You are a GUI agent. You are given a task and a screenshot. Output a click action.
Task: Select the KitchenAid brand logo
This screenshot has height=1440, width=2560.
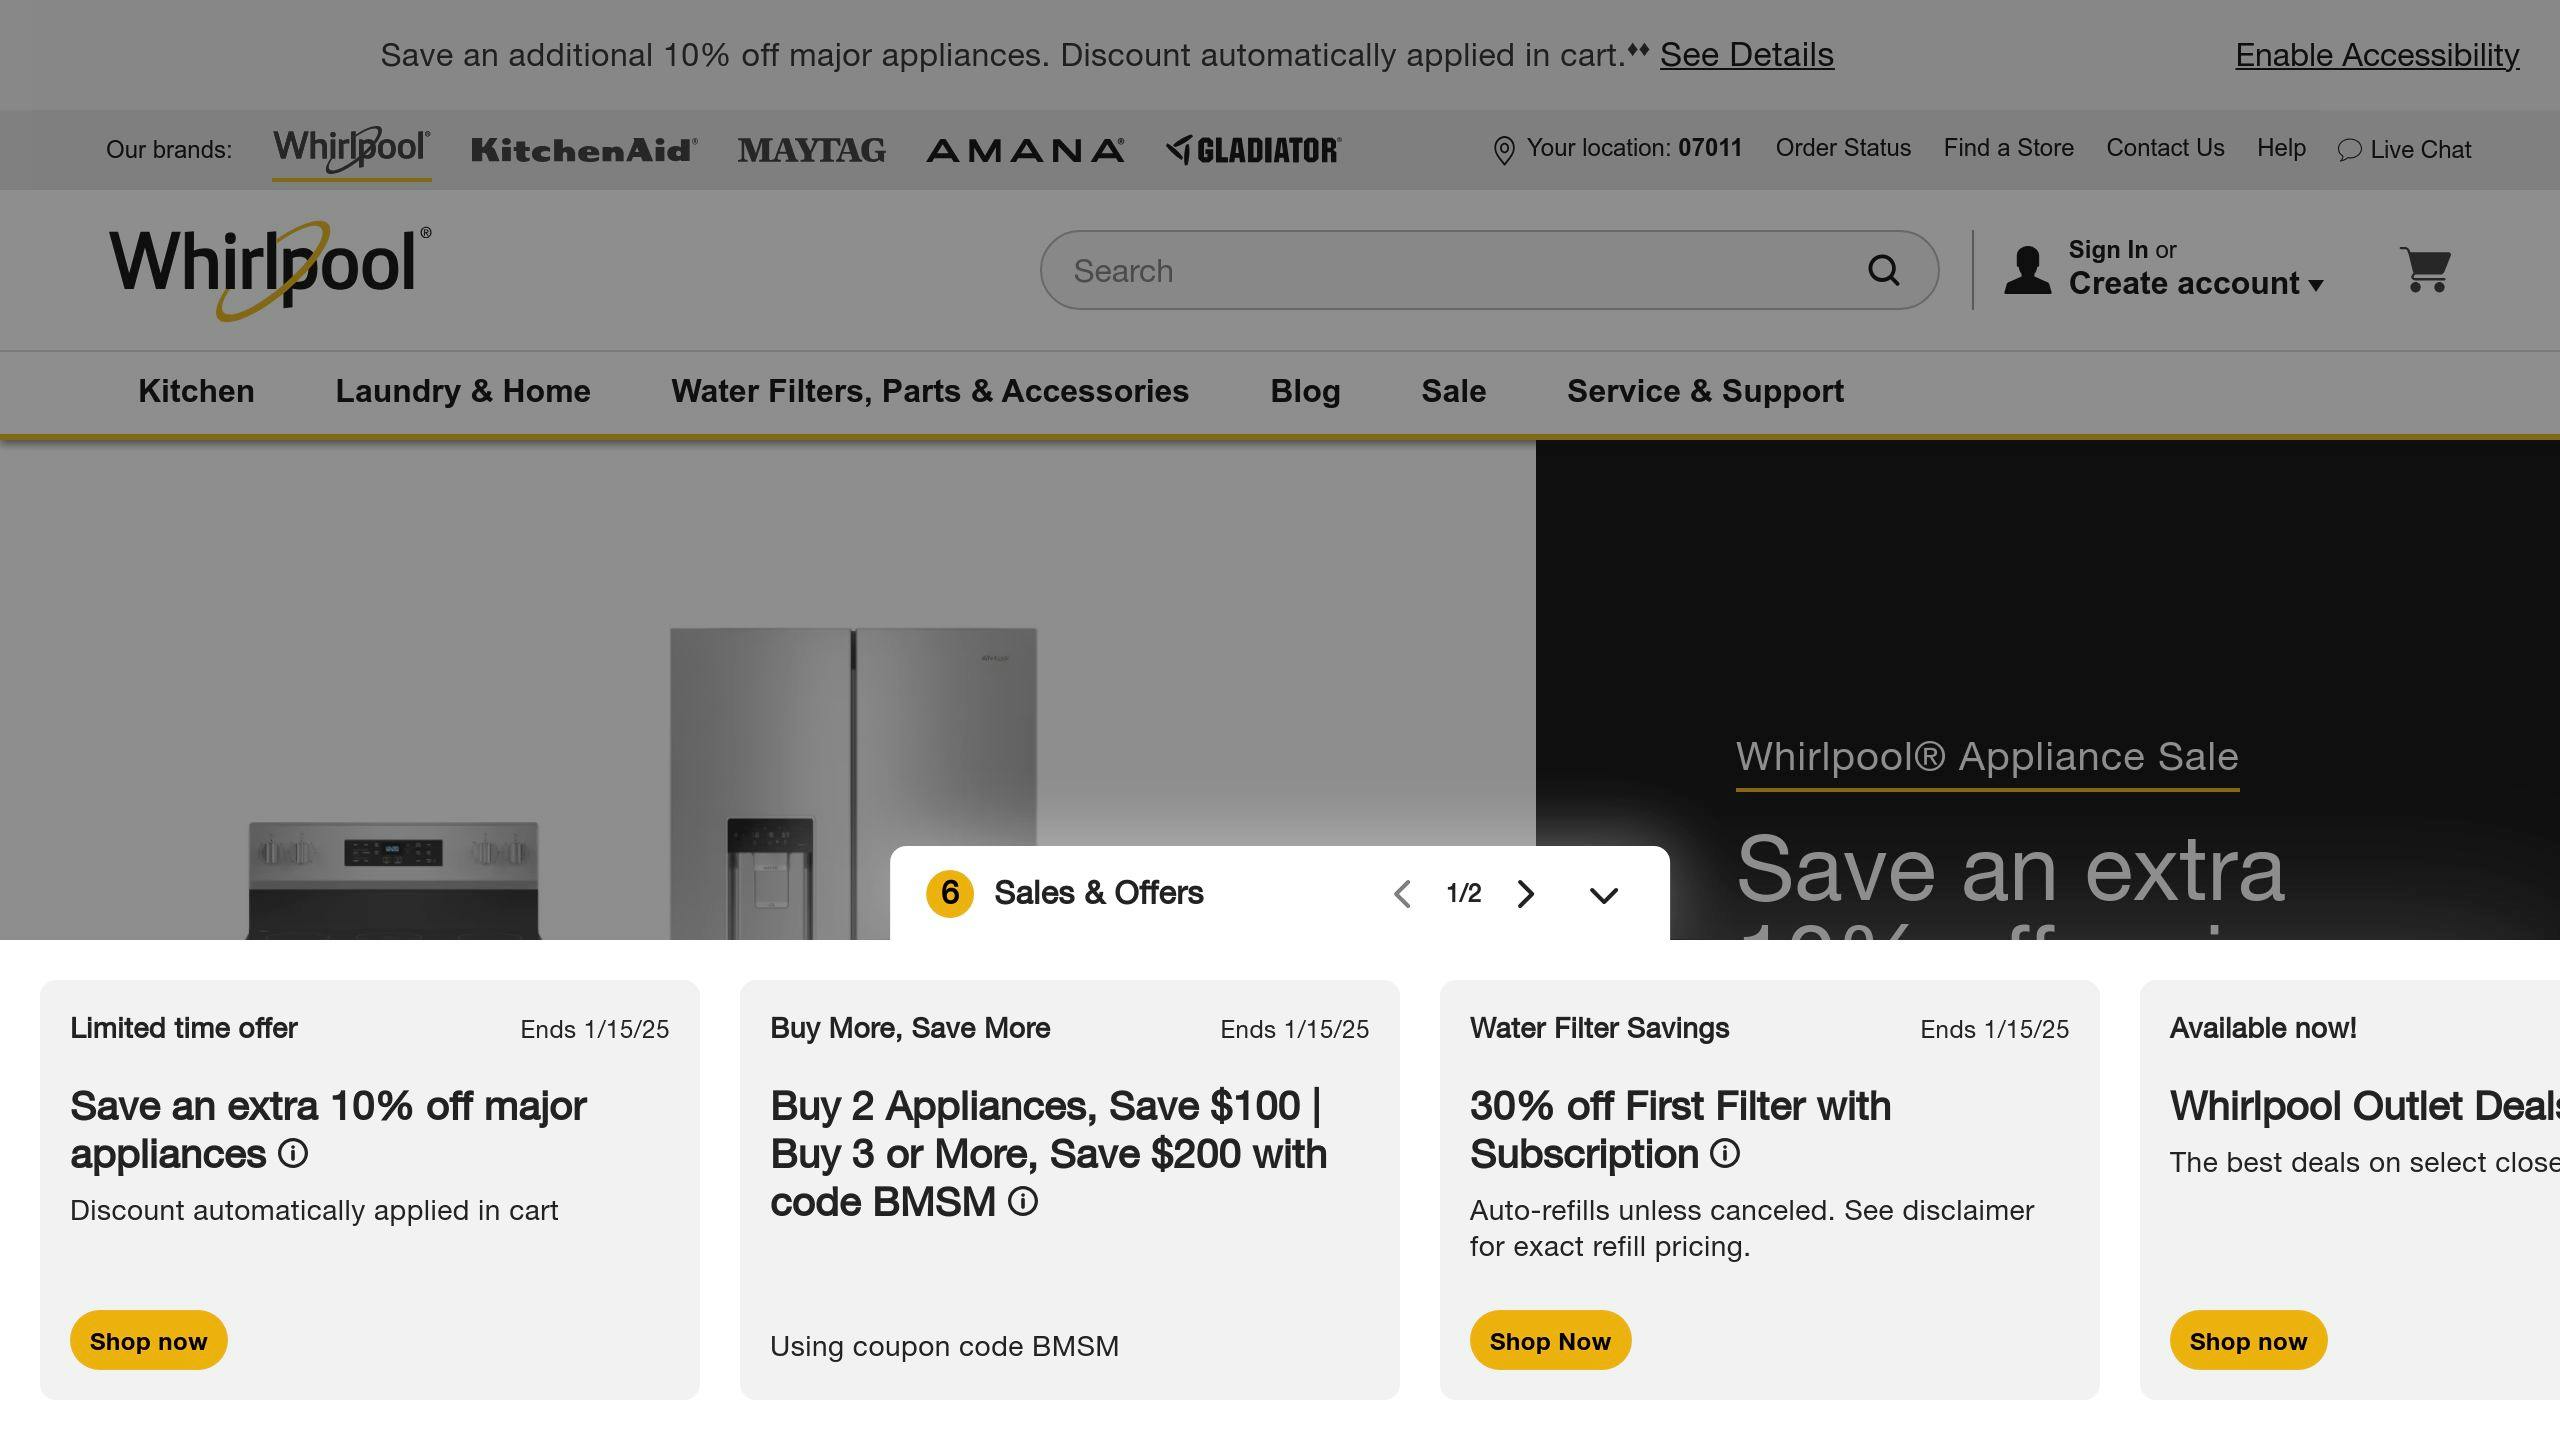(584, 150)
